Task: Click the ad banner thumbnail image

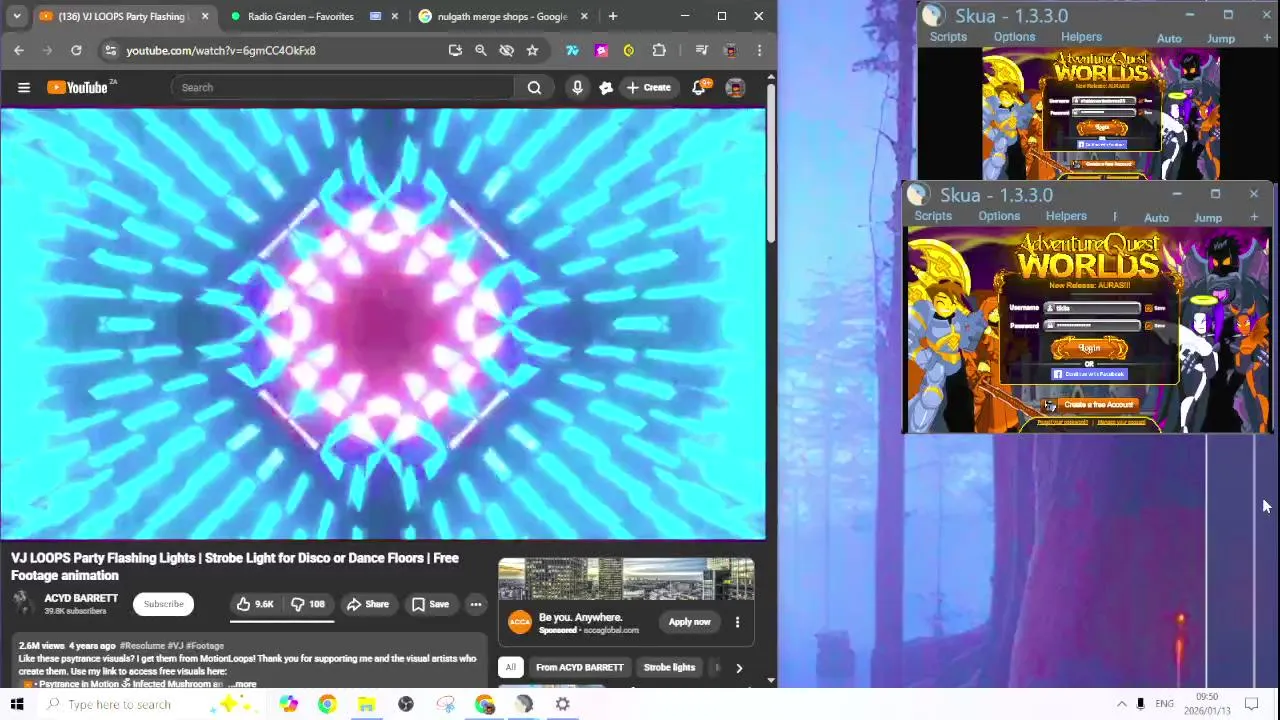Action: point(626,579)
